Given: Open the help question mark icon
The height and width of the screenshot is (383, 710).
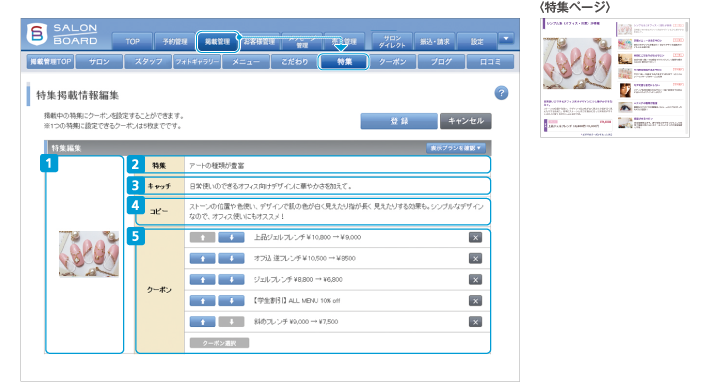Looking at the screenshot, I should [x=501, y=93].
